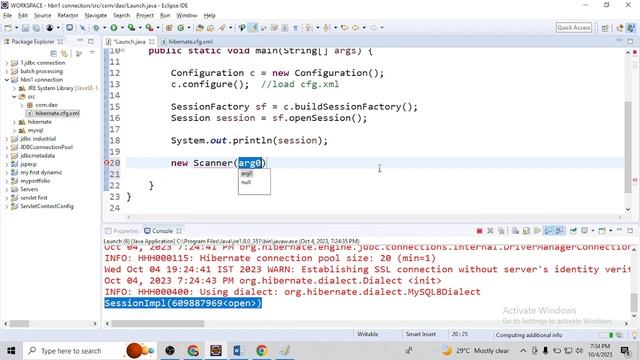Toggle Show Console on standard error
Viewport: 640px width, 360px height.
[x=559, y=231]
